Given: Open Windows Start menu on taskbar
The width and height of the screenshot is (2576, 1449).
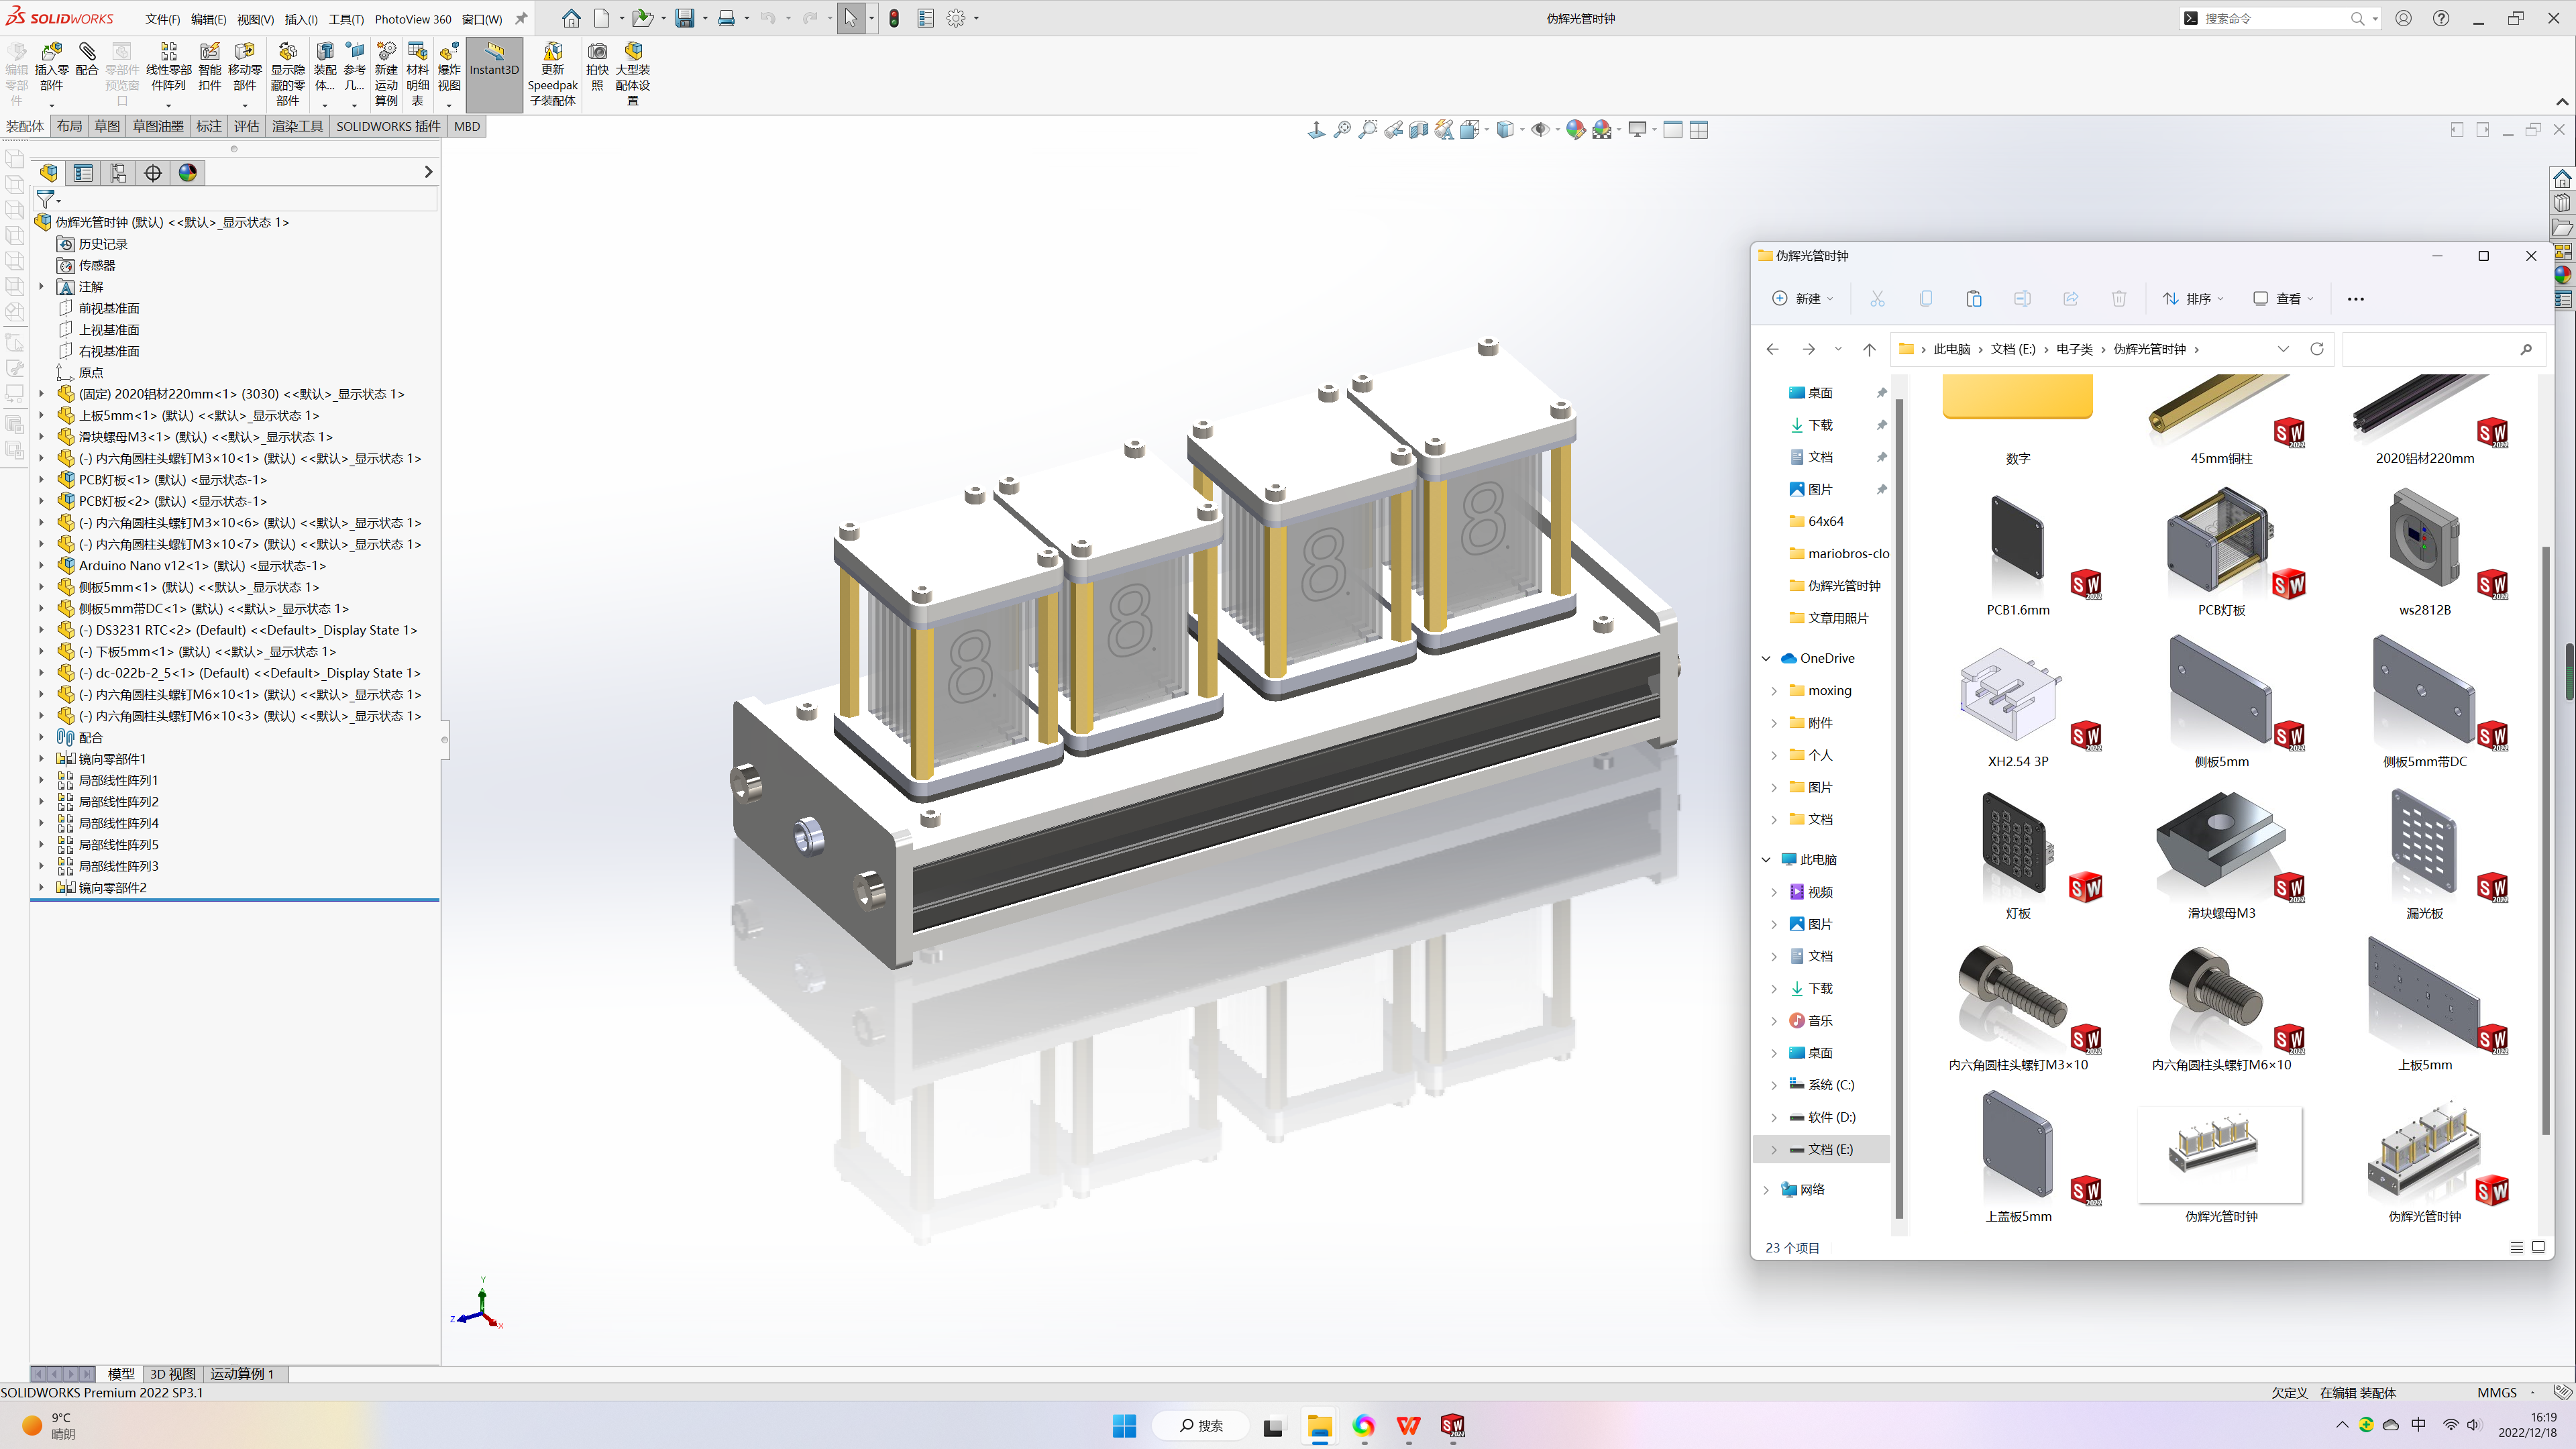Looking at the screenshot, I should pos(1124,1425).
